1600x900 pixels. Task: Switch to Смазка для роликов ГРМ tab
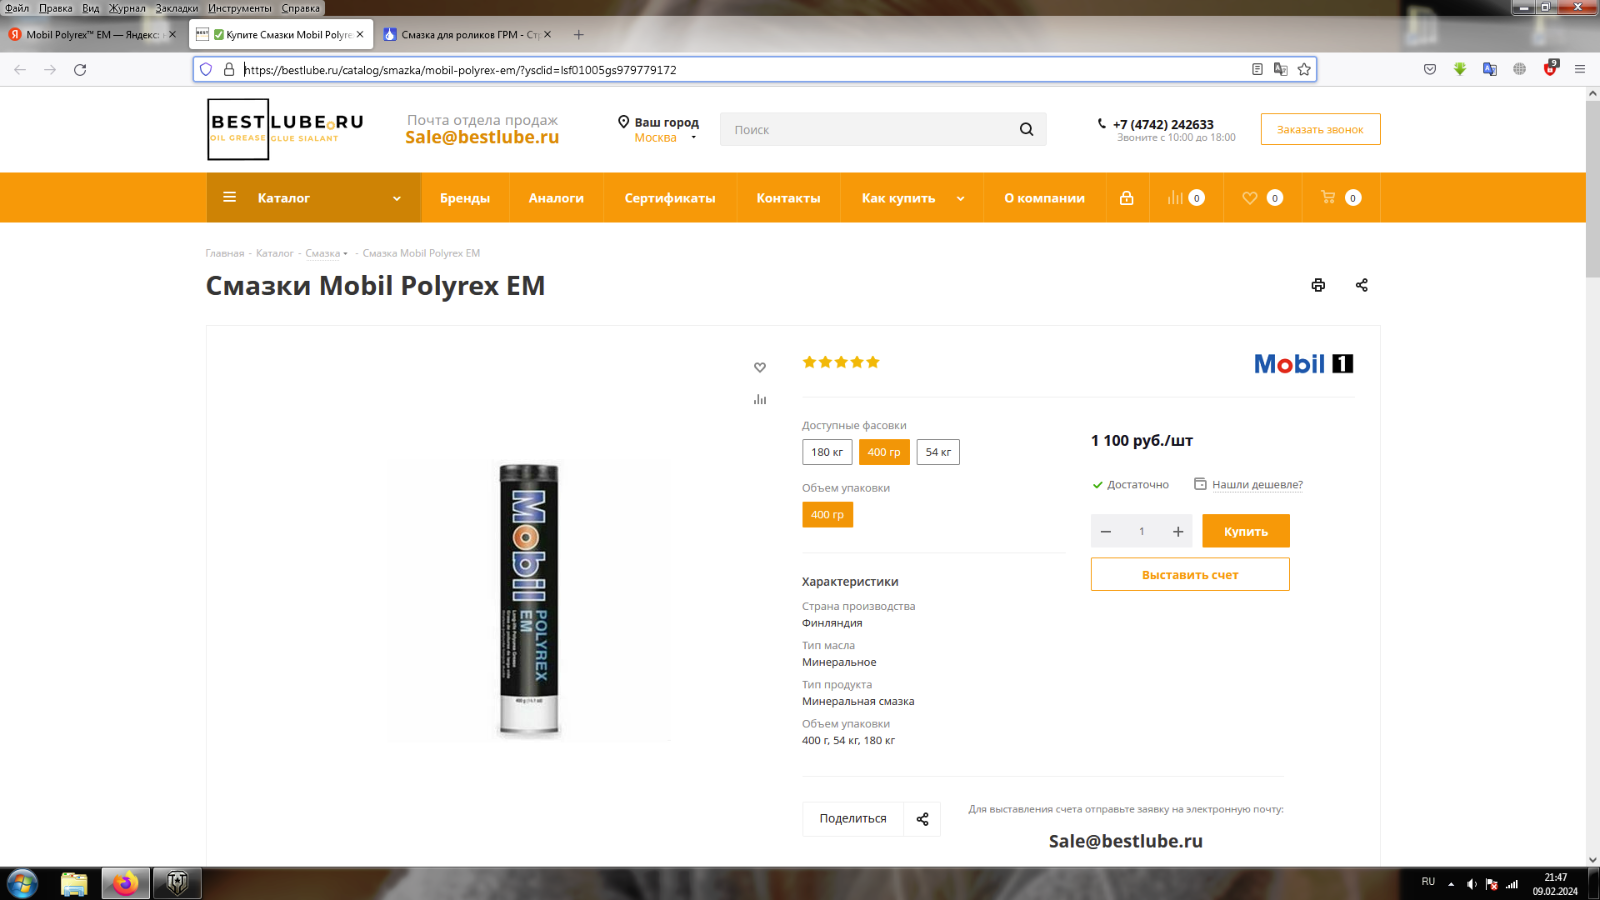coord(465,34)
